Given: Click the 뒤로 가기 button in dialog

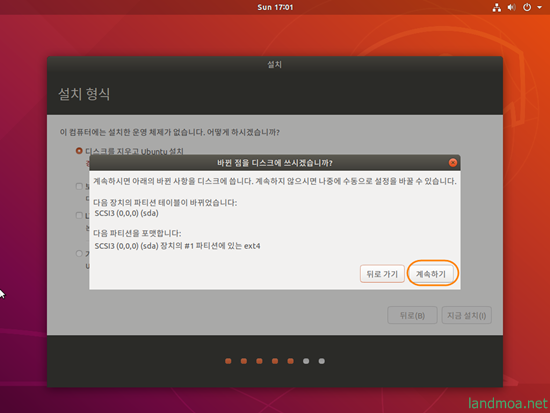Looking at the screenshot, I should click(382, 274).
